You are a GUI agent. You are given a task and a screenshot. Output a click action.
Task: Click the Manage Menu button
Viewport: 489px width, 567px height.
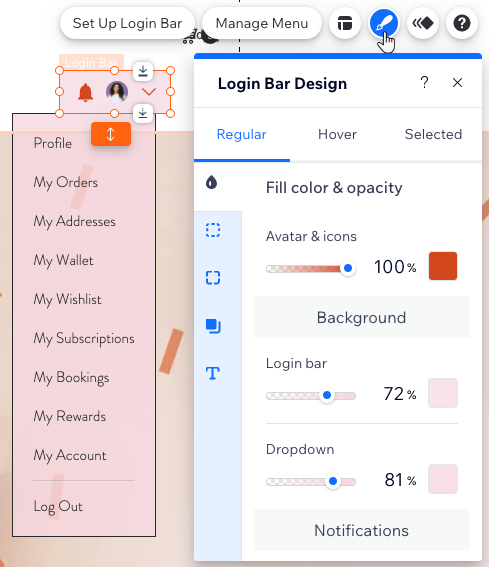pyautogui.click(x=262, y=24)
